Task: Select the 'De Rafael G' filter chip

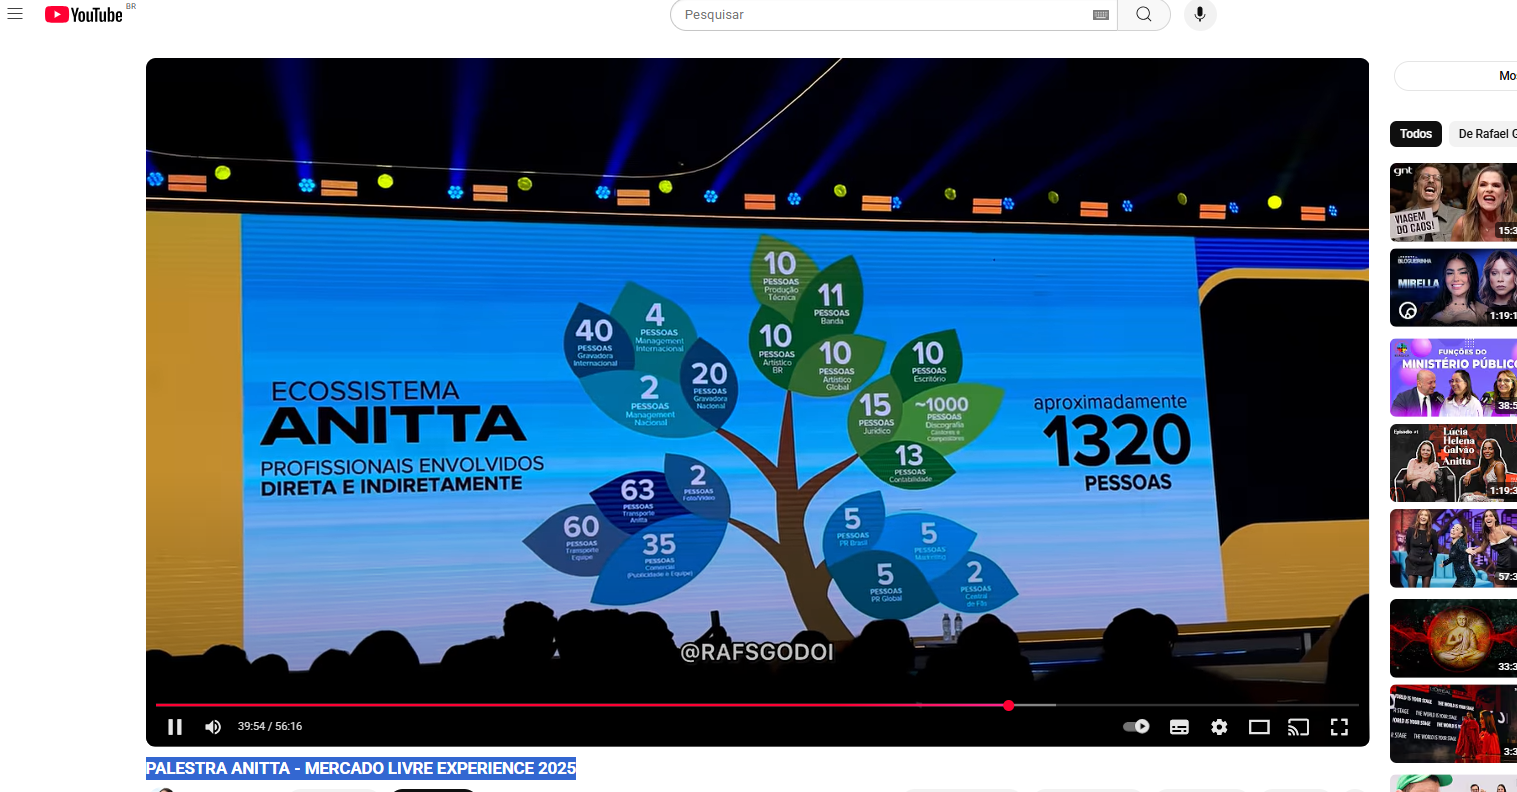Action: 1485,134
